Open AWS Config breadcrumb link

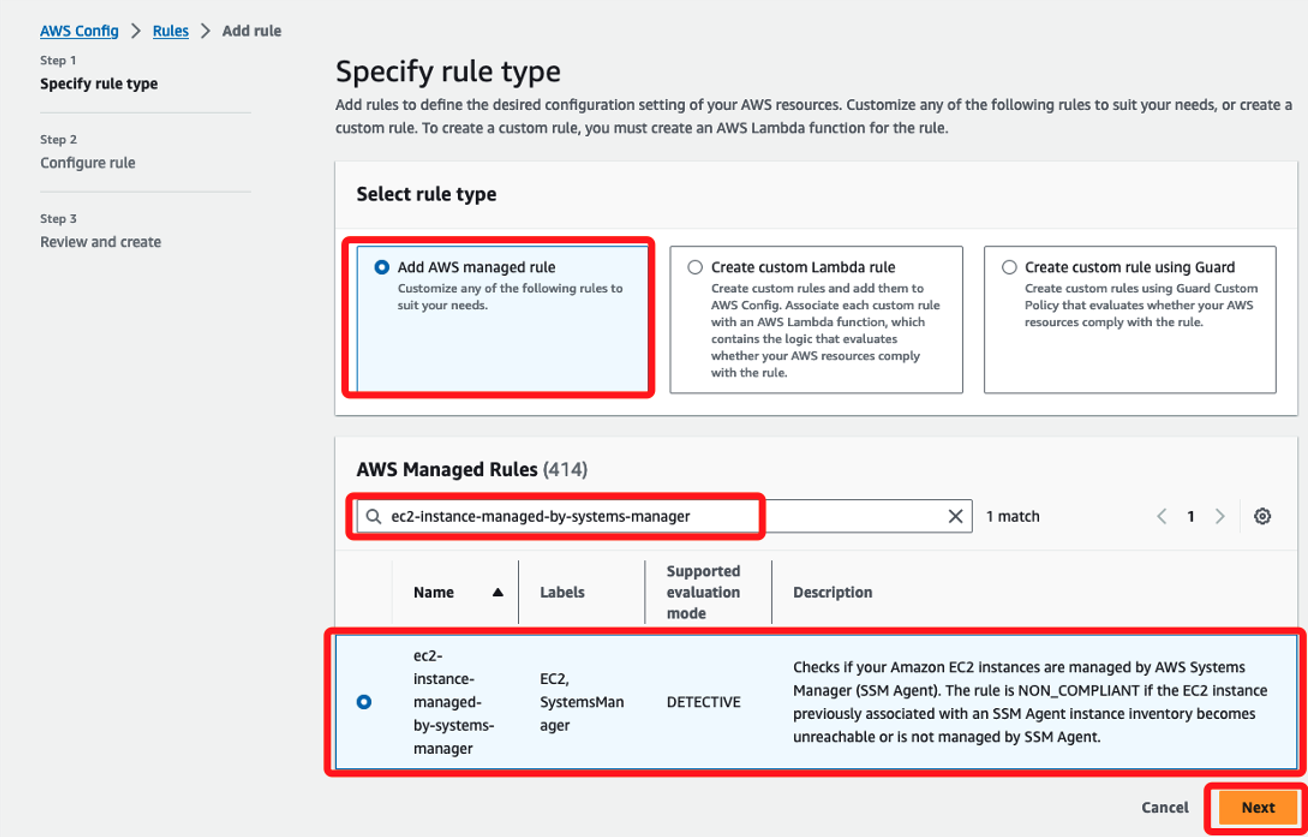[79, 31]
